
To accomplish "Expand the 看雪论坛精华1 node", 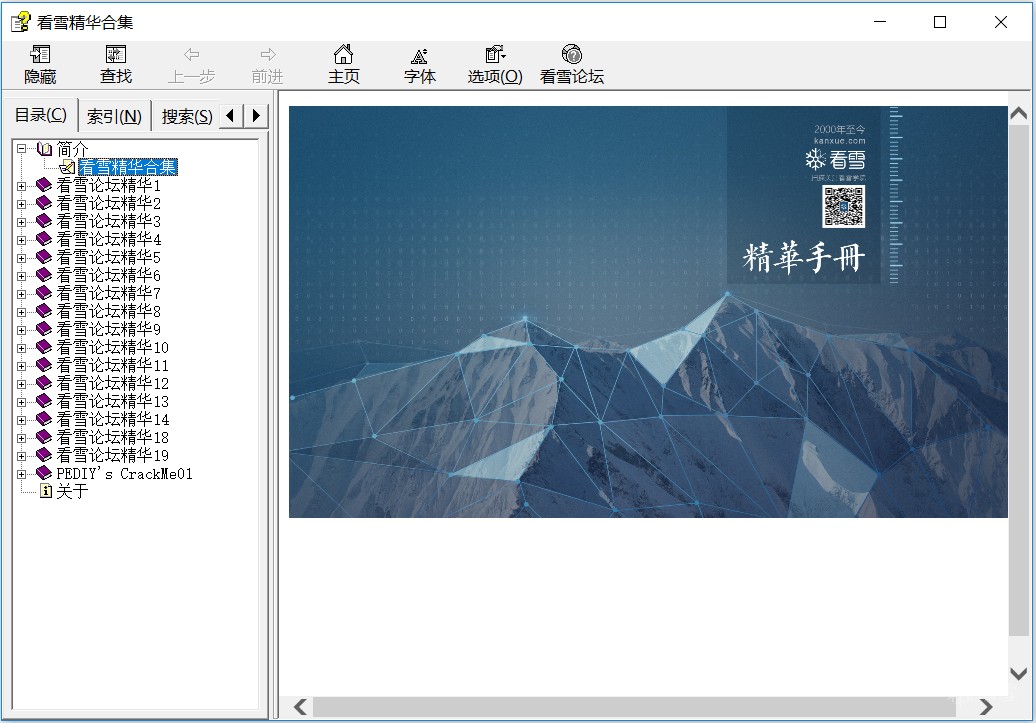I will [x=21, y=186].
